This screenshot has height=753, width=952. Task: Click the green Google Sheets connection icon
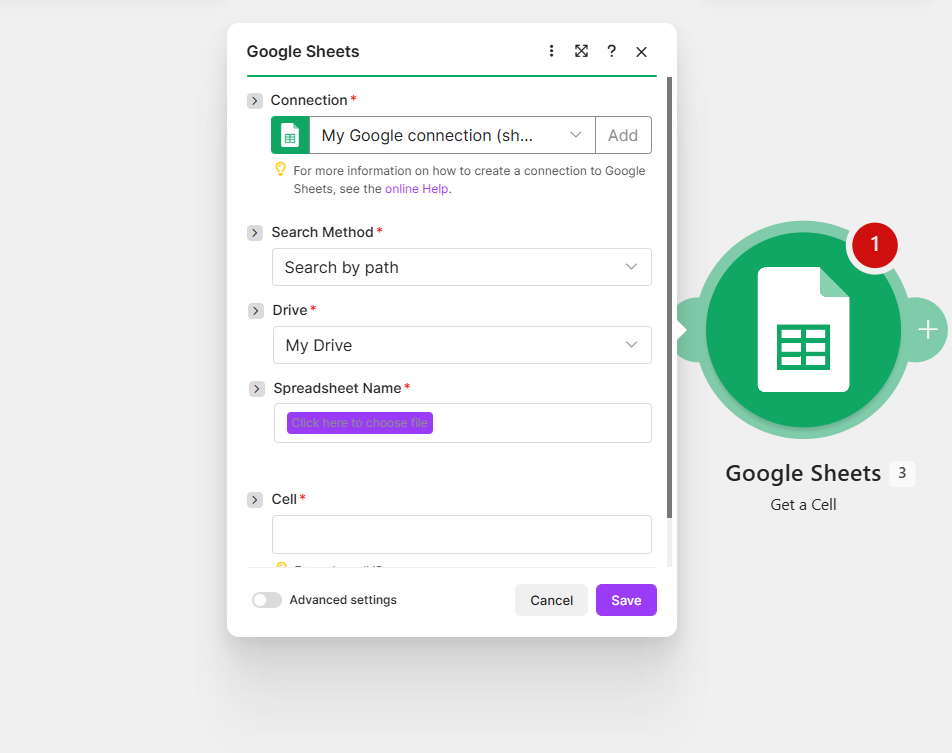(290, 135)
